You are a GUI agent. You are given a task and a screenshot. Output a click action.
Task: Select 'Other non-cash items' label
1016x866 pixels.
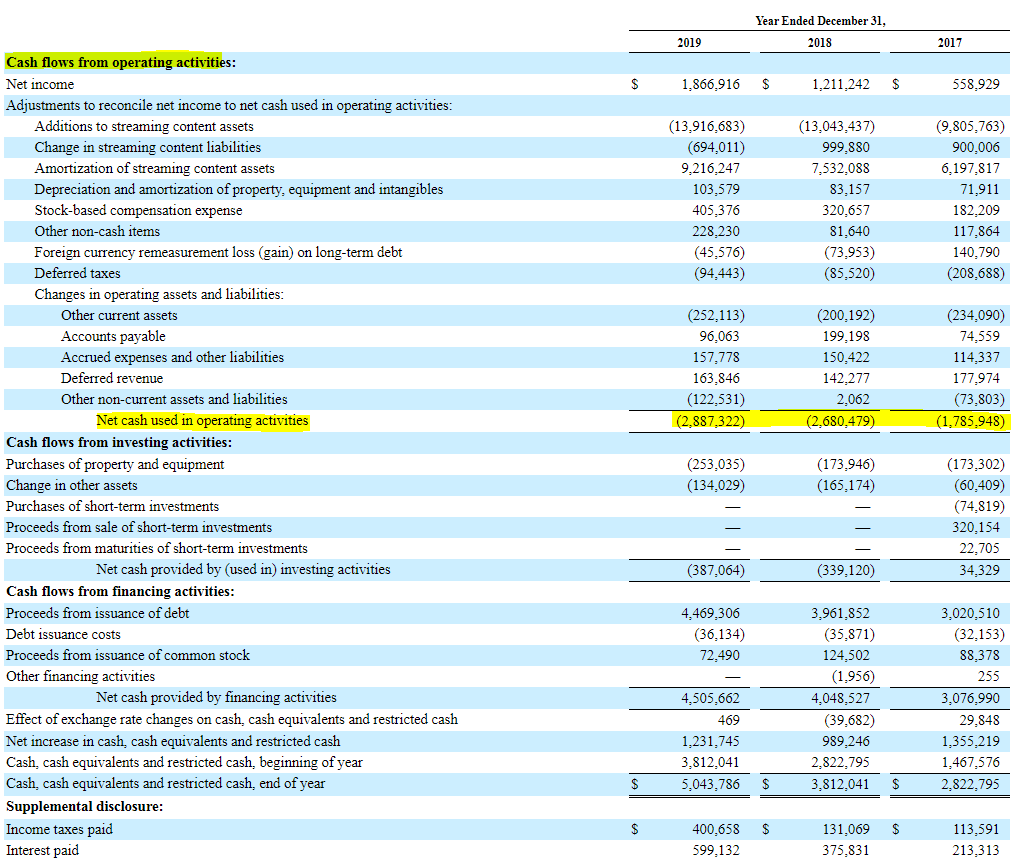tap(97, 231)
